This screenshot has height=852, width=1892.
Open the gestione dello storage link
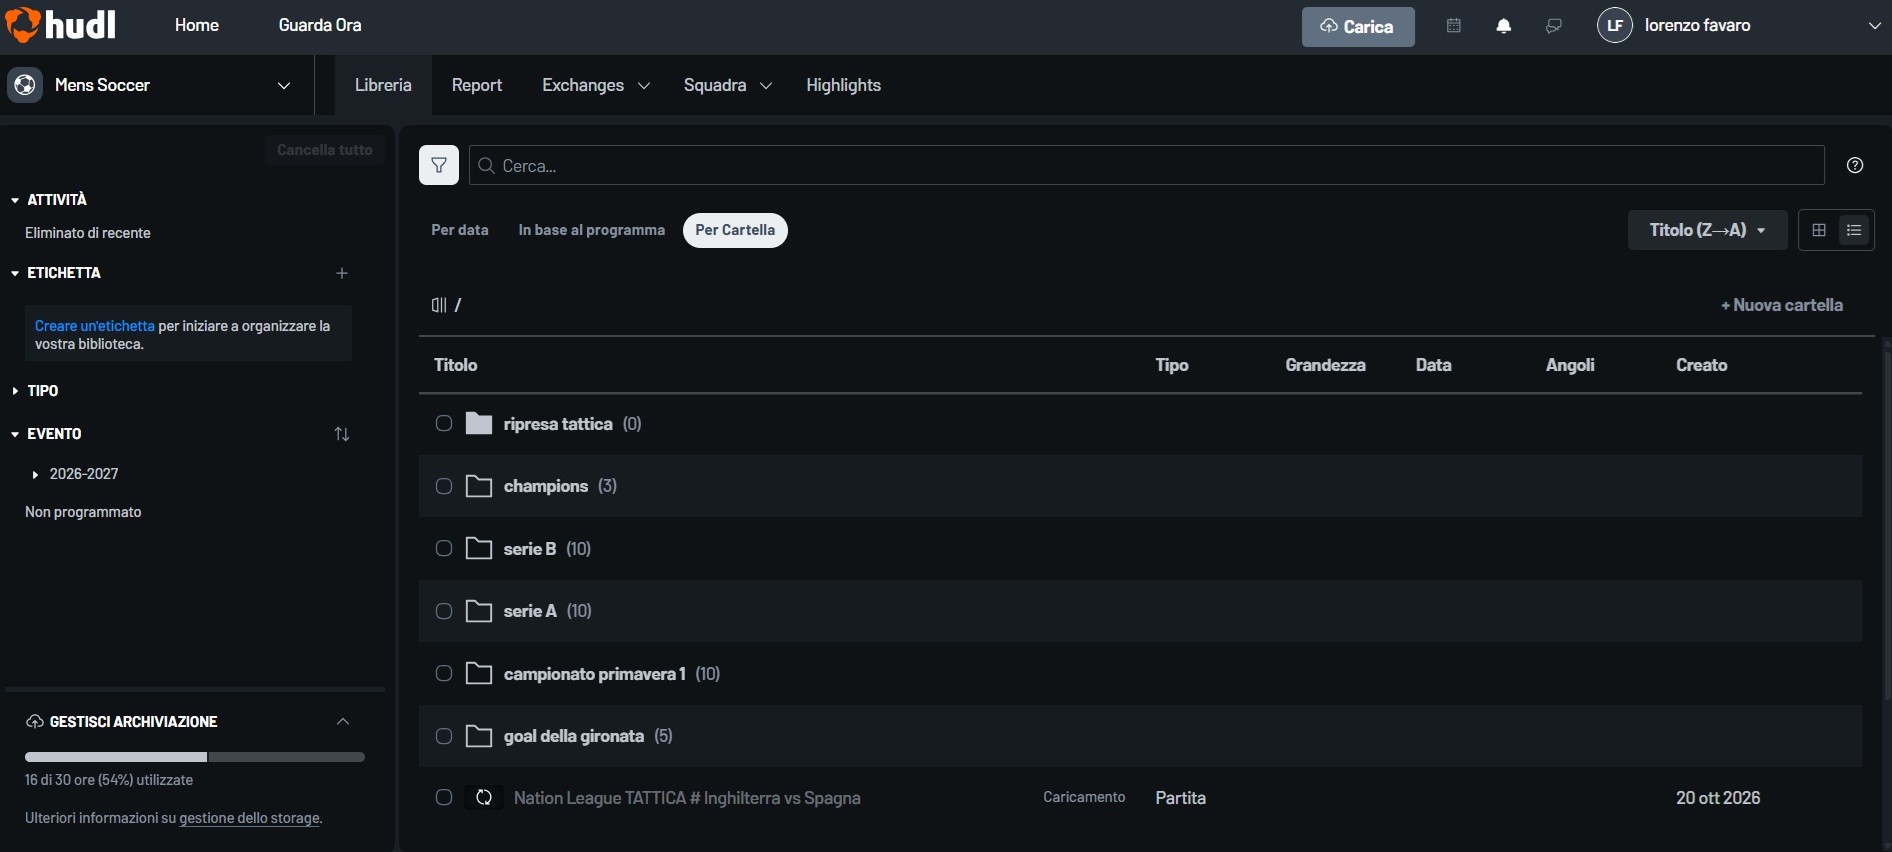(250, 818)
